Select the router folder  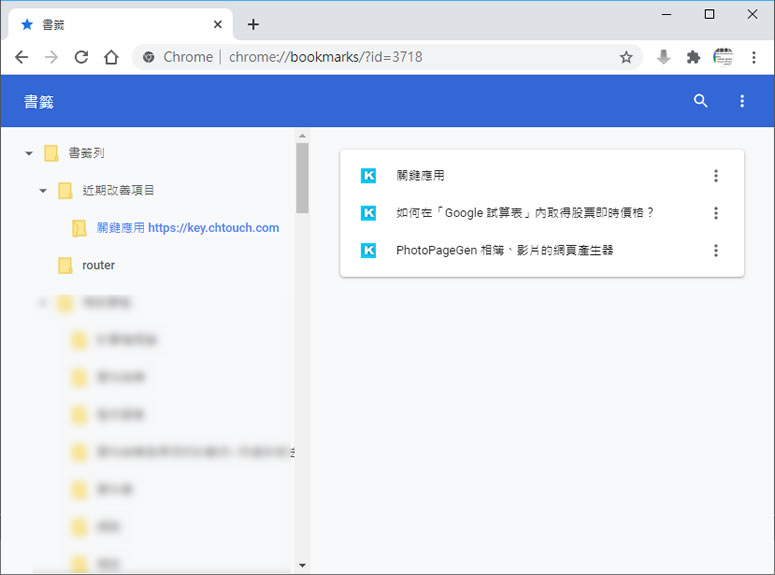98,265
